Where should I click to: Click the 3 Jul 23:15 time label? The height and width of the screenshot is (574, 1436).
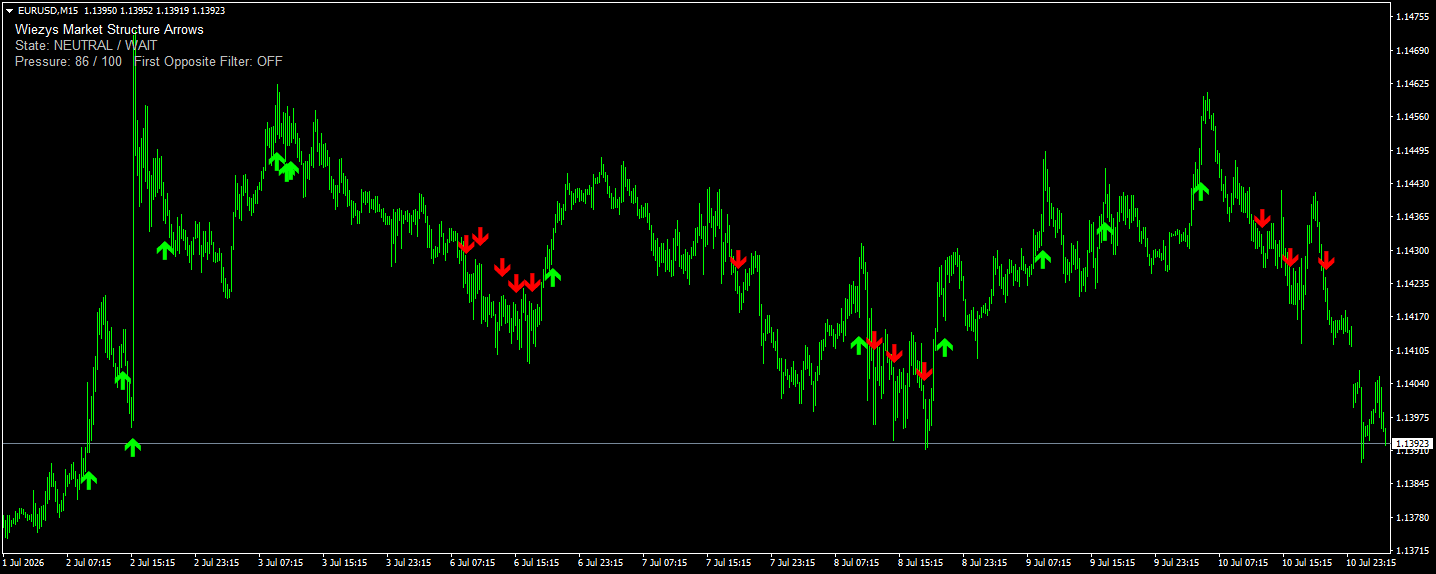(x=409, y=563)
